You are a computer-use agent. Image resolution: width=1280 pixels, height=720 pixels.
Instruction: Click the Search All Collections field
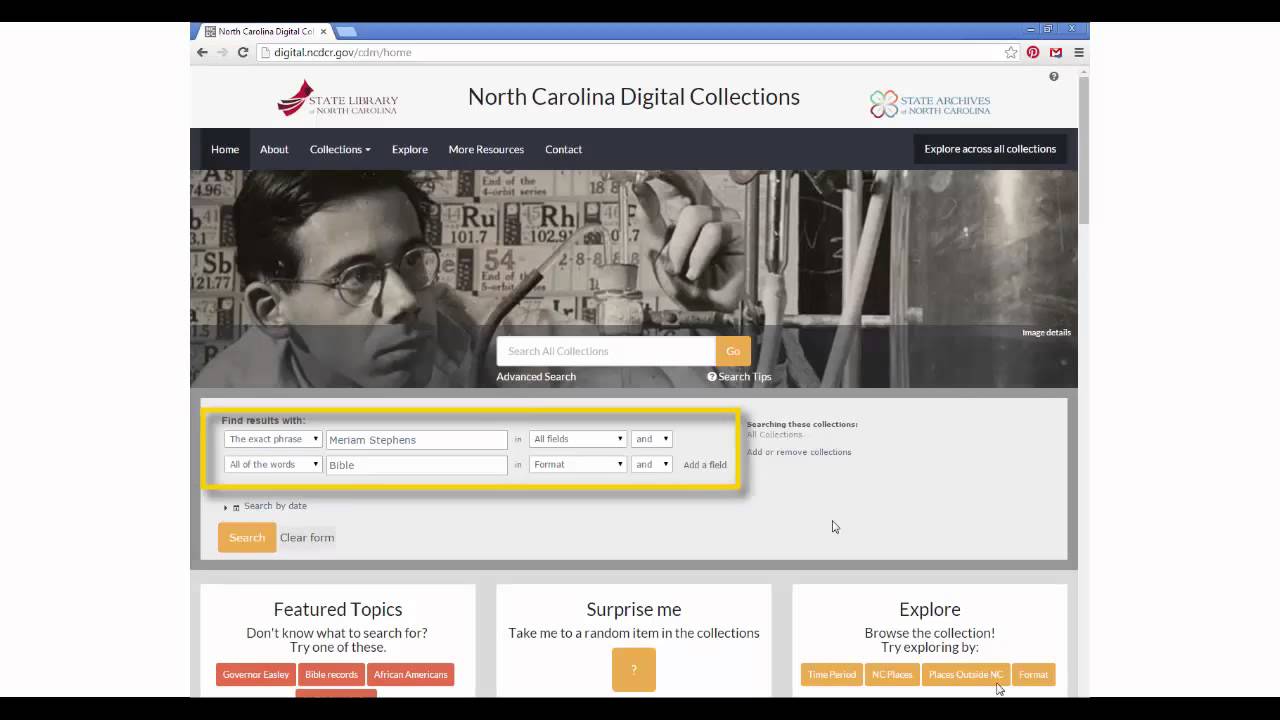606,351
